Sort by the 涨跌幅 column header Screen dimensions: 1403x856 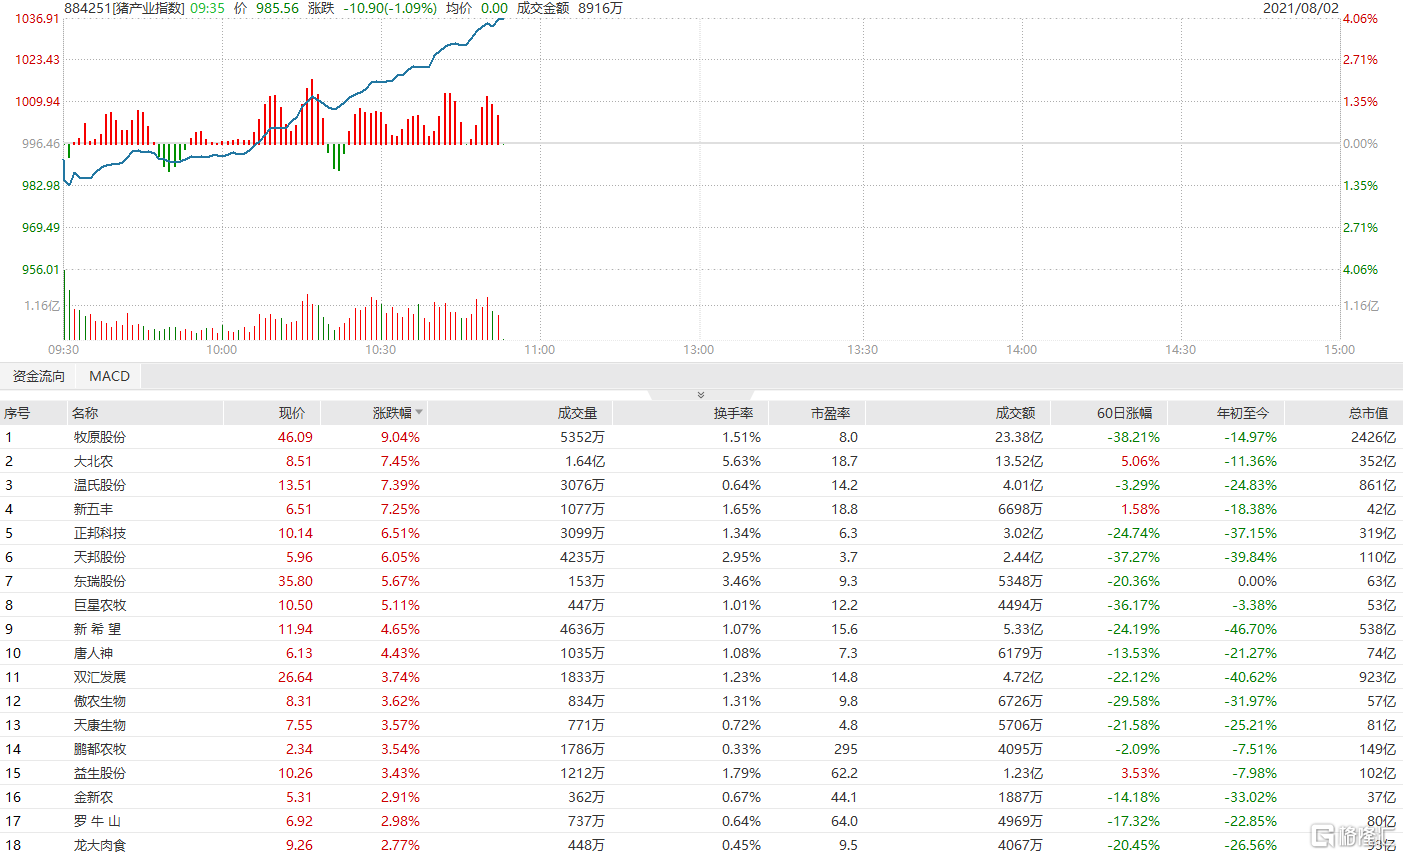click(x=392, y=413)
